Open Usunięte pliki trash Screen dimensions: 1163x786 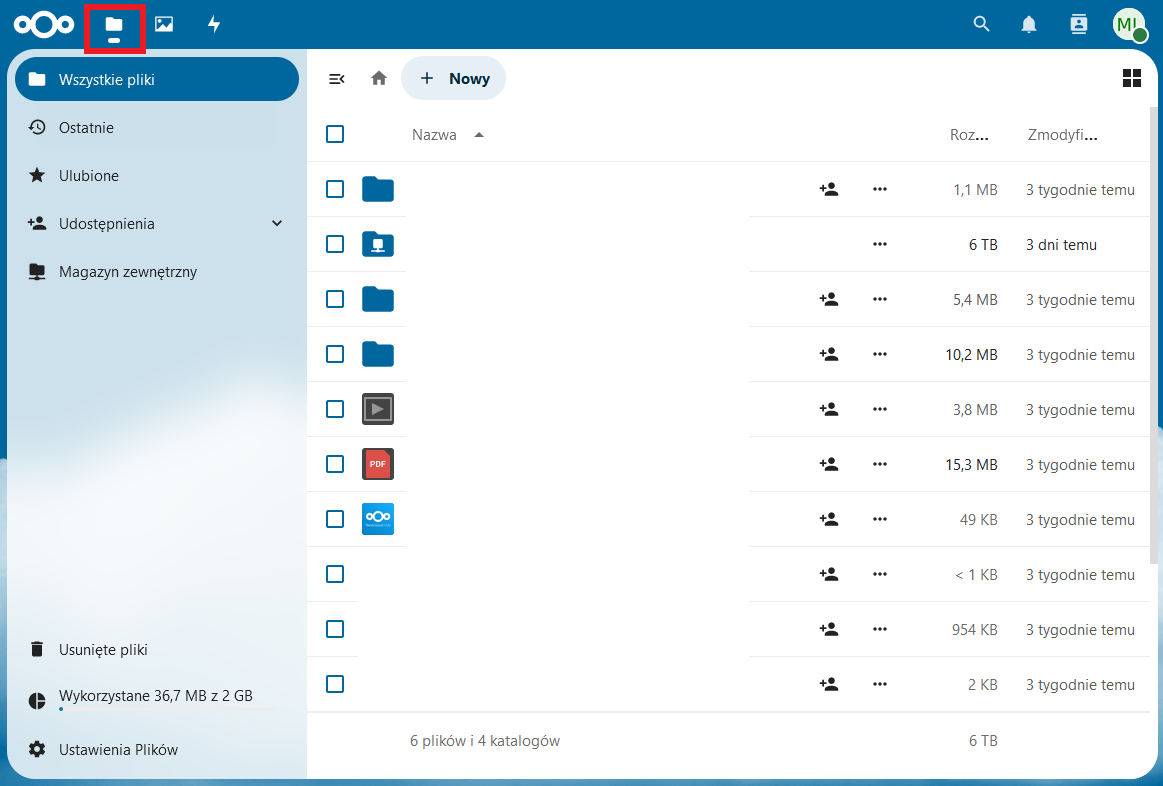coord(157,650)
